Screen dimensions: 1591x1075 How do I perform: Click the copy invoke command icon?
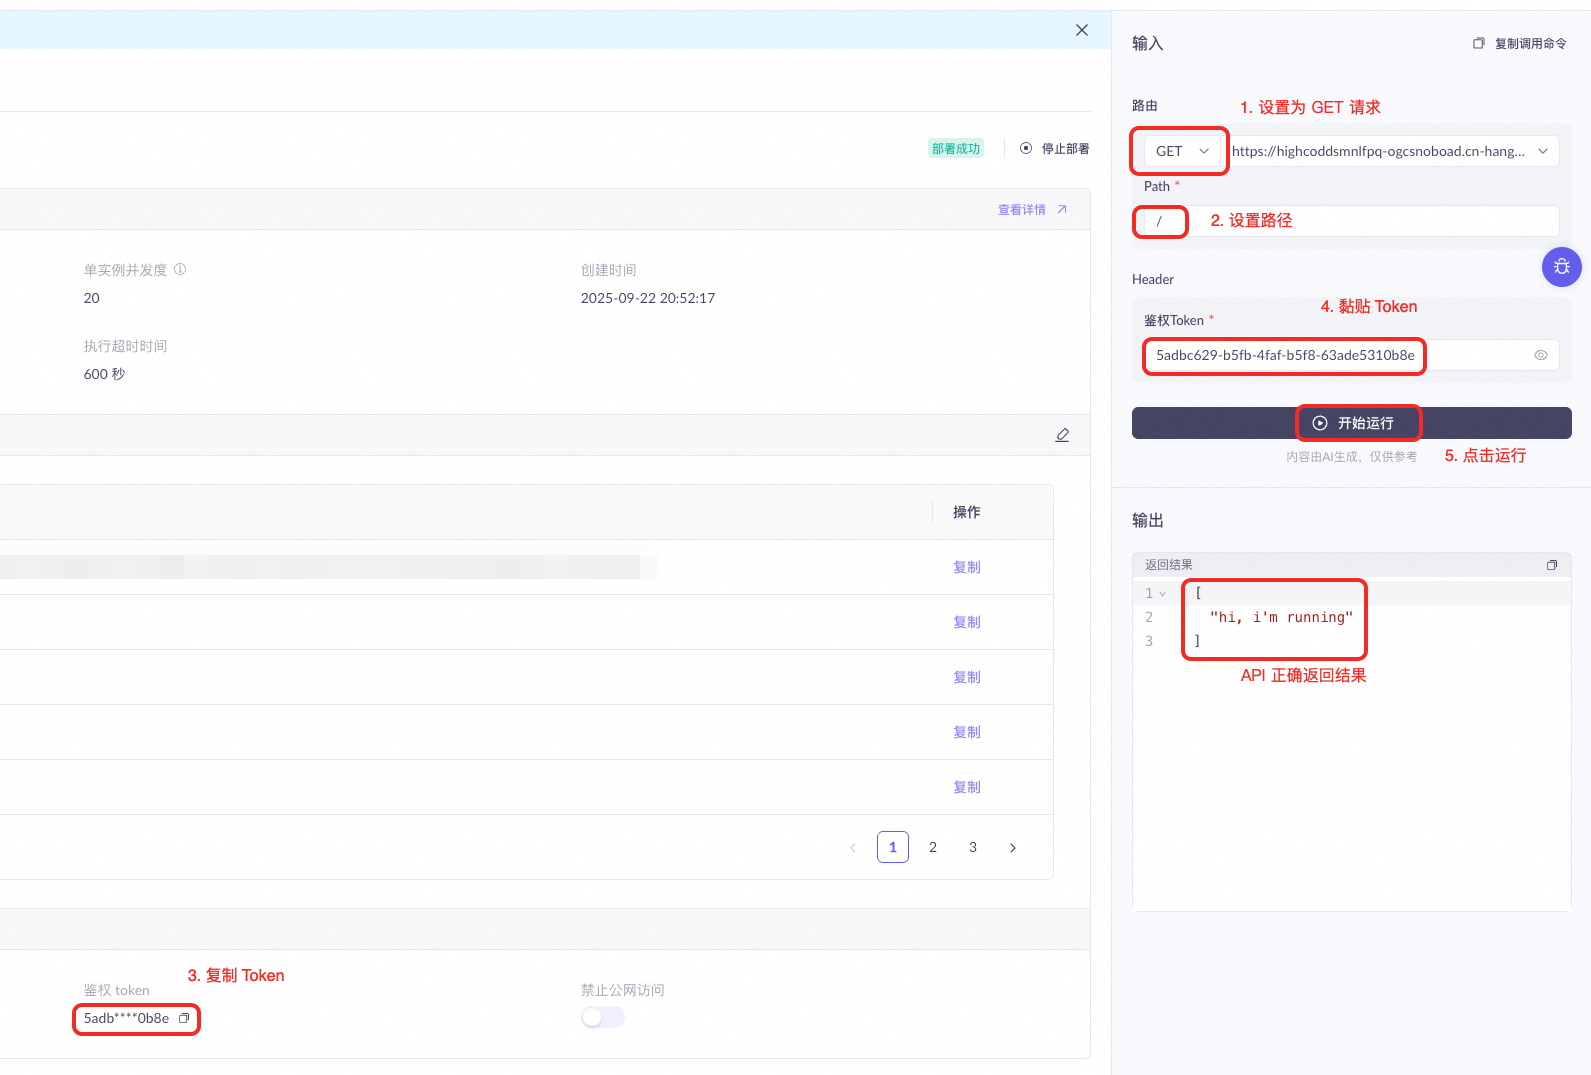(x=1478, y=43)
